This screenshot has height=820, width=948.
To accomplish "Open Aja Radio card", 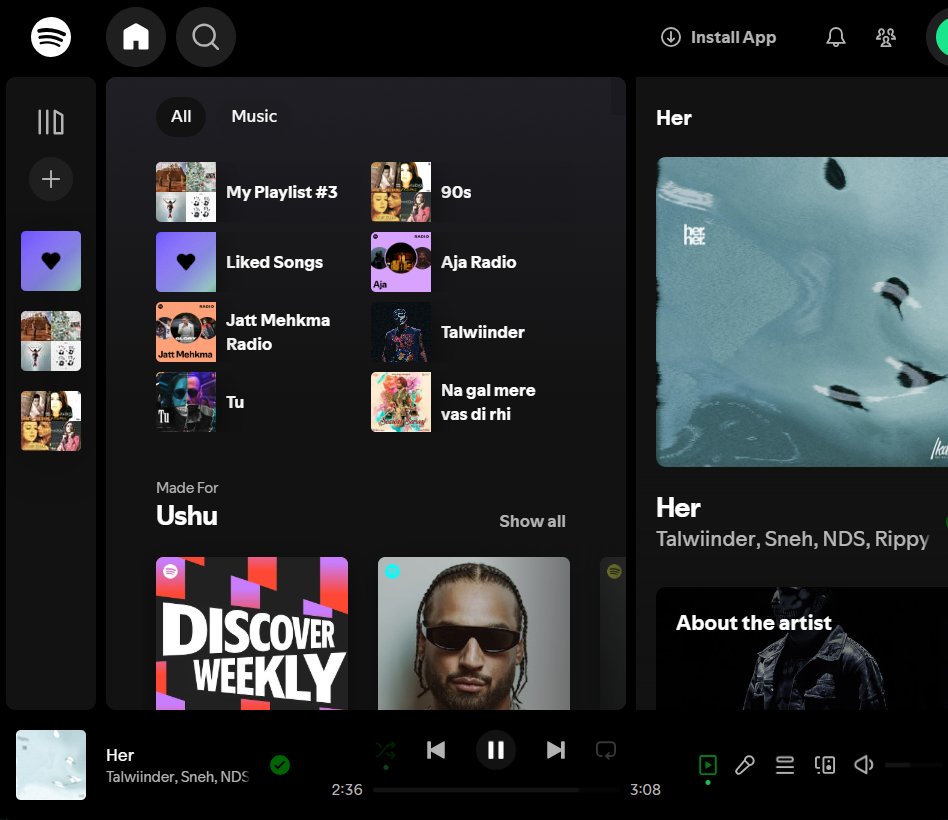I will pos(475,262).
